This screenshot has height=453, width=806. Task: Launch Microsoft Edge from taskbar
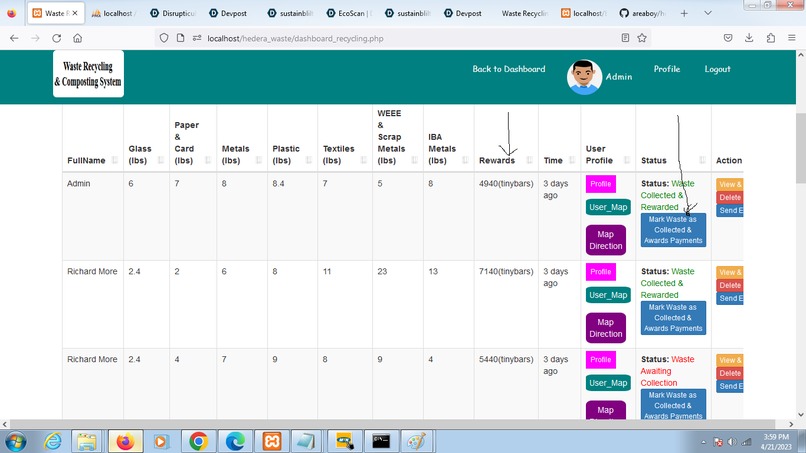[x=235, y=441]
